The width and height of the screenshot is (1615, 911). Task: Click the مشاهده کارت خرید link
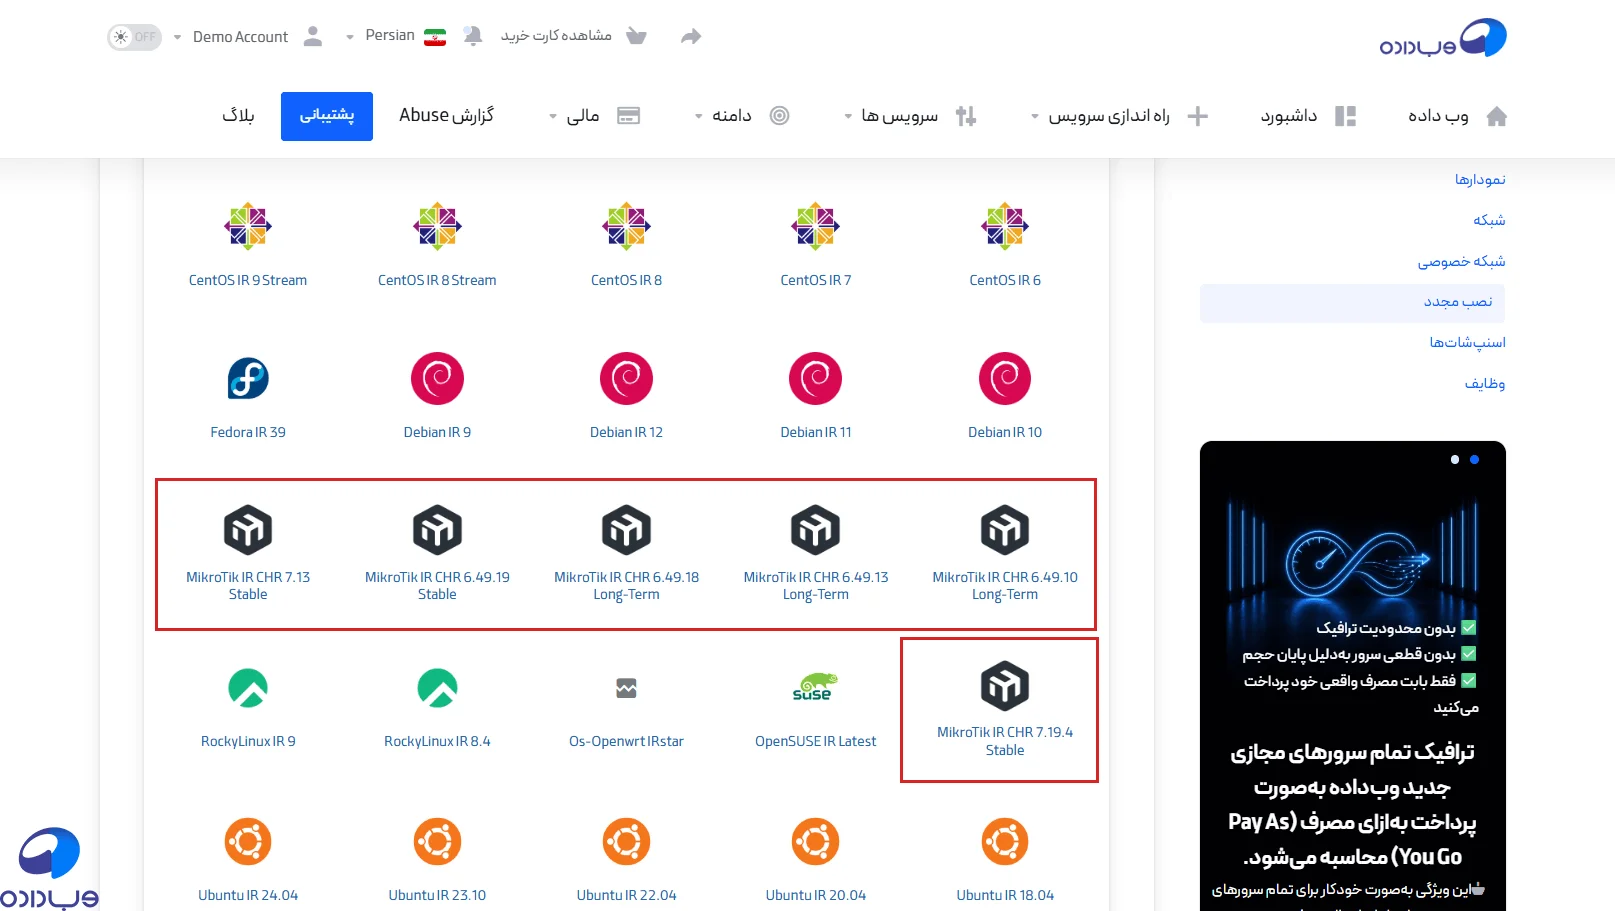pyautogui.click(x=556, y=36)
